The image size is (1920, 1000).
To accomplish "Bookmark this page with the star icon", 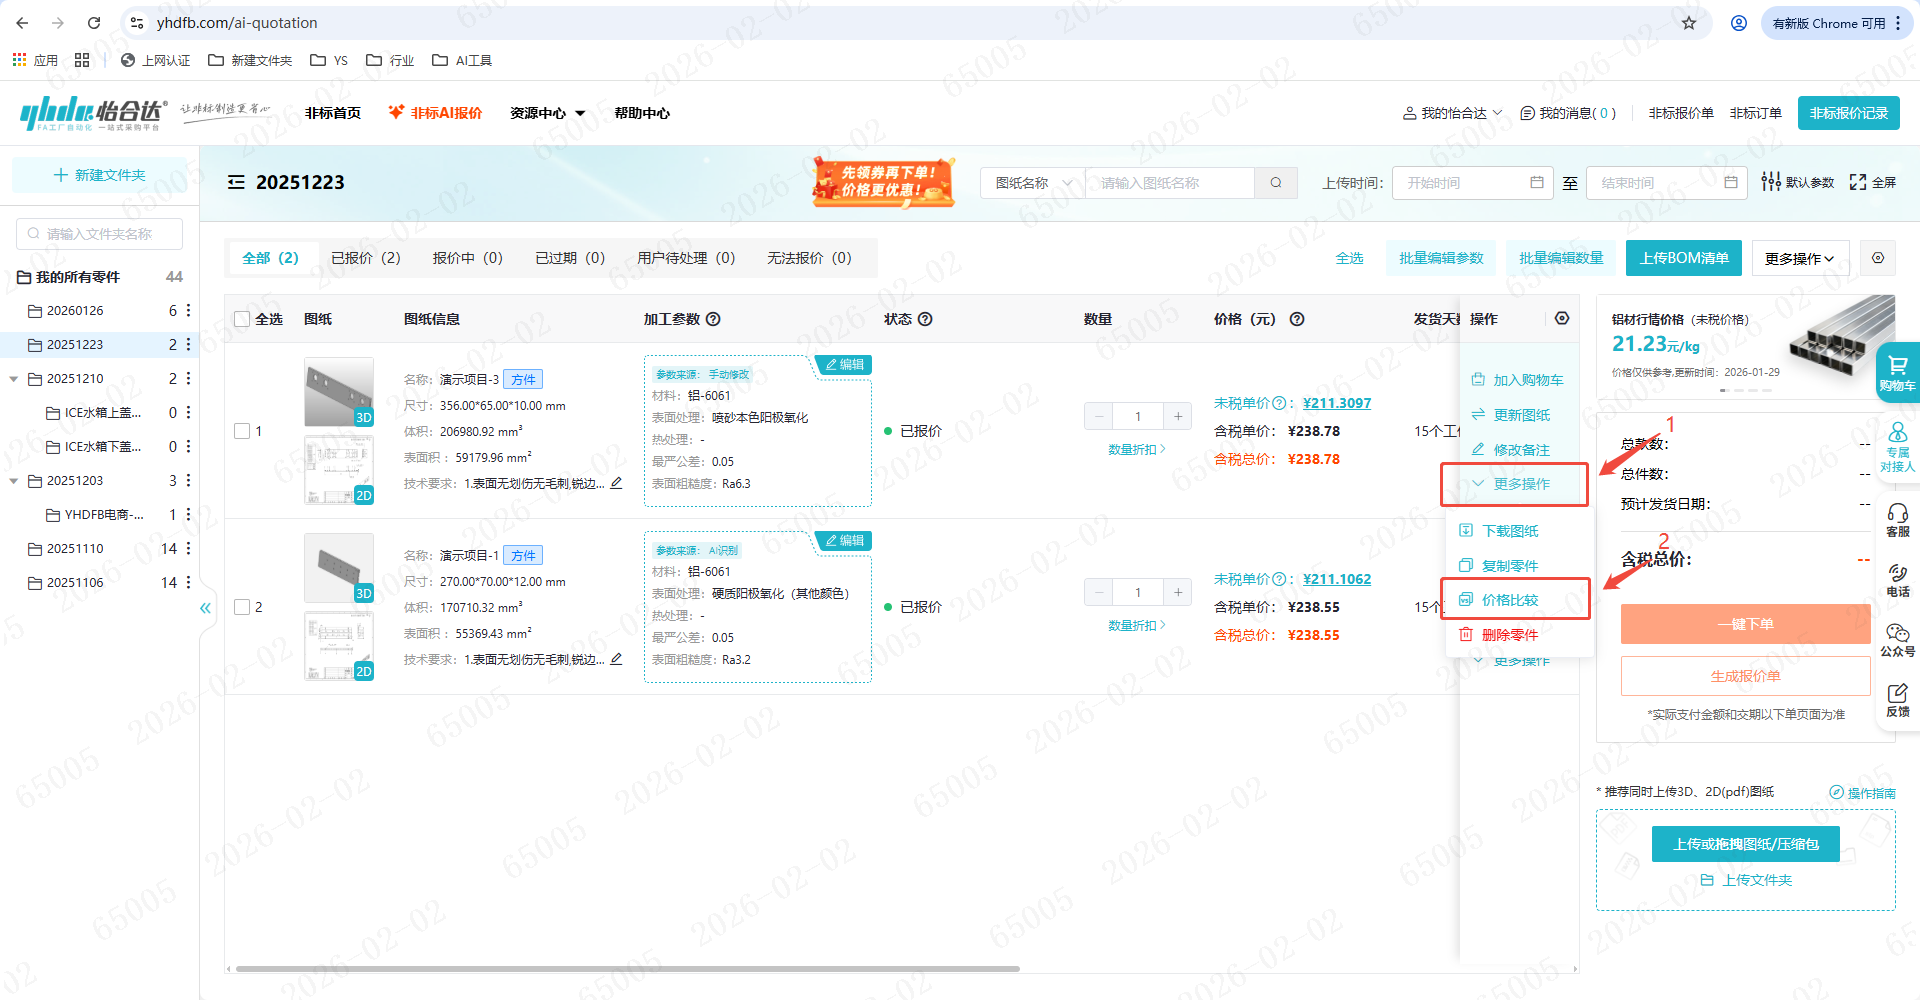I will pyautogui.click(x=1689, y=23).
